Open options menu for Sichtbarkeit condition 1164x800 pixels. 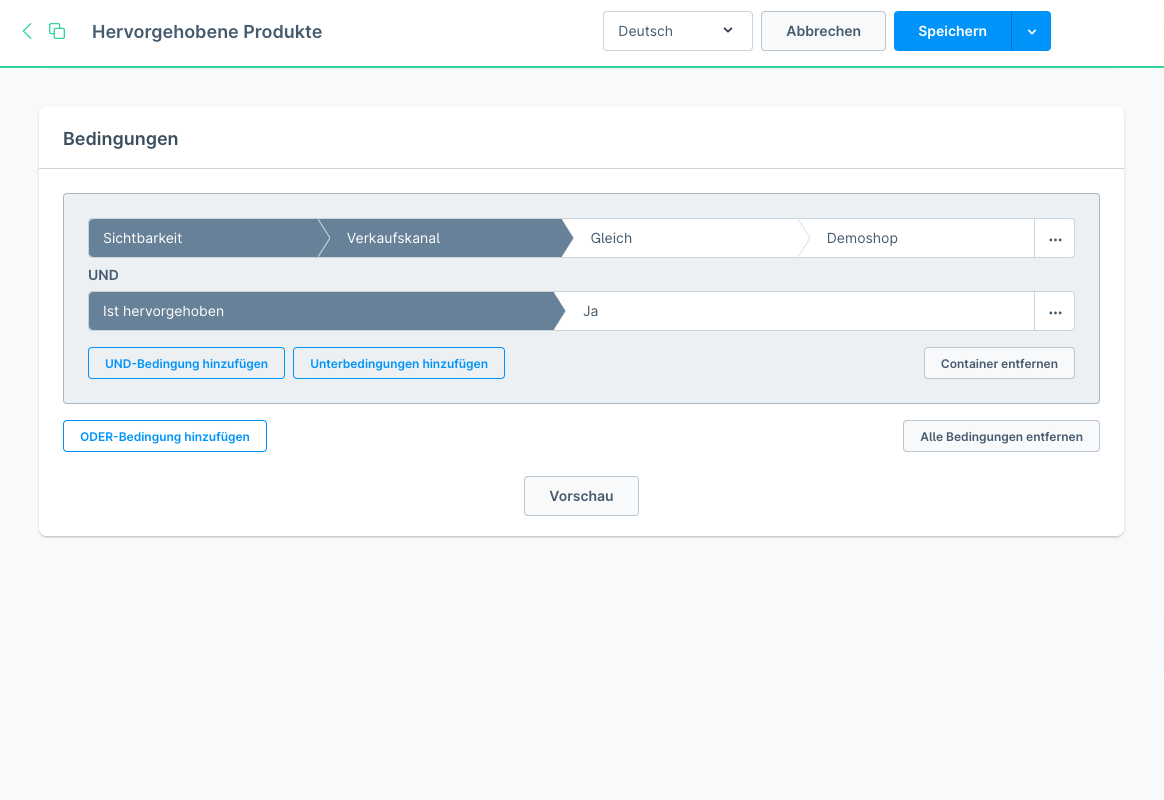point(1054,239)
